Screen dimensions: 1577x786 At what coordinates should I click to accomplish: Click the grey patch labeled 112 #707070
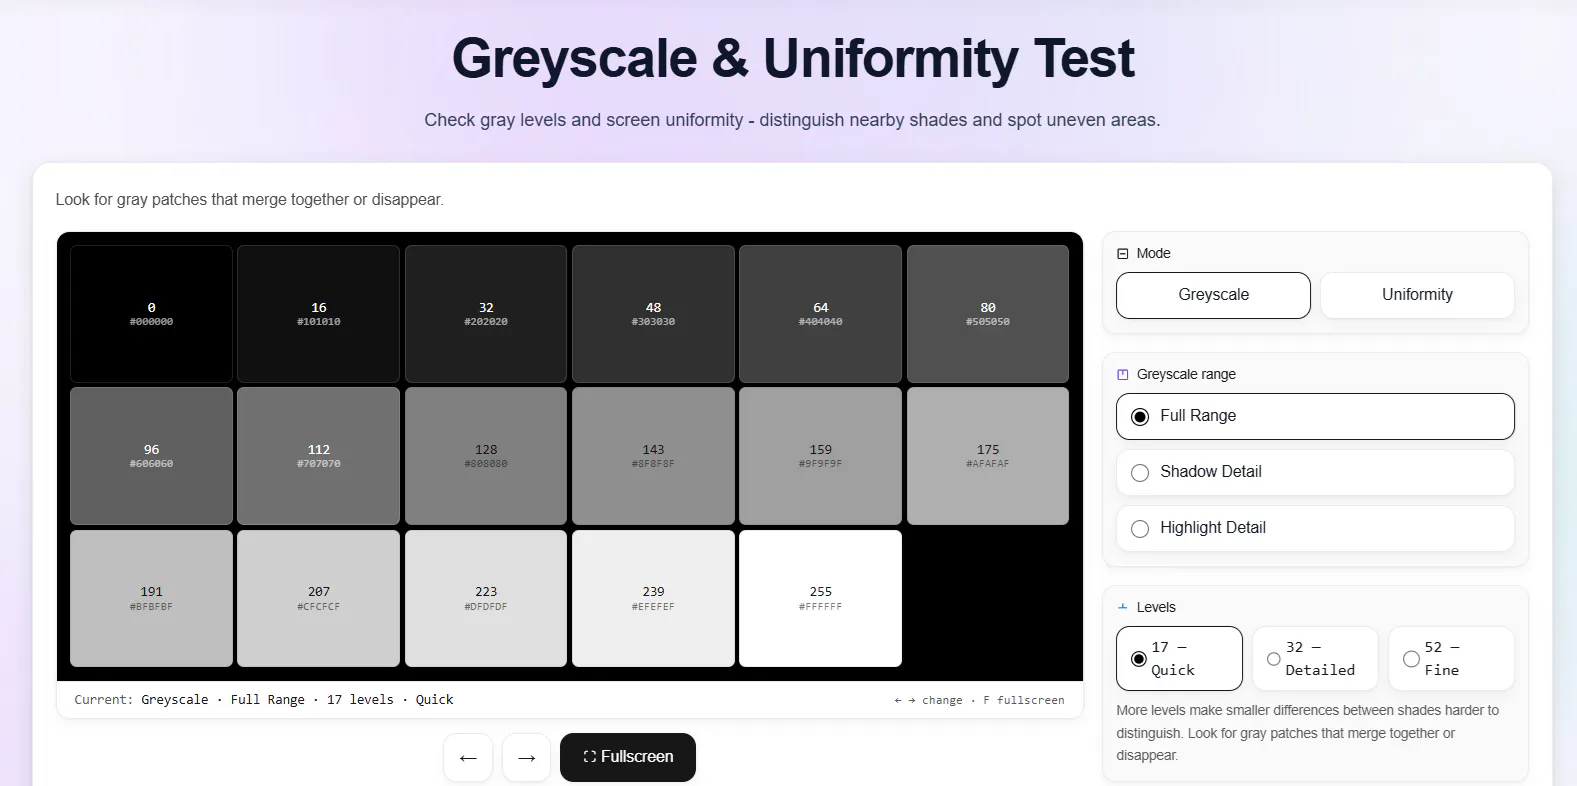tap(318, 456)
